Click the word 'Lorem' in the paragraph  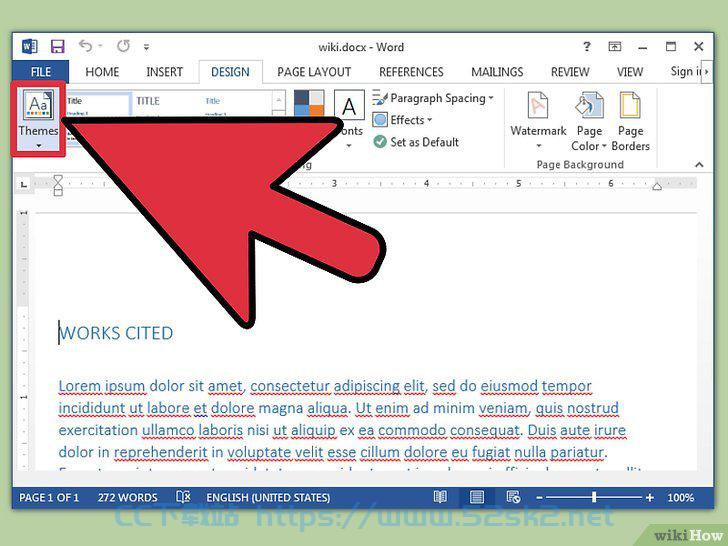pos(80,386)
